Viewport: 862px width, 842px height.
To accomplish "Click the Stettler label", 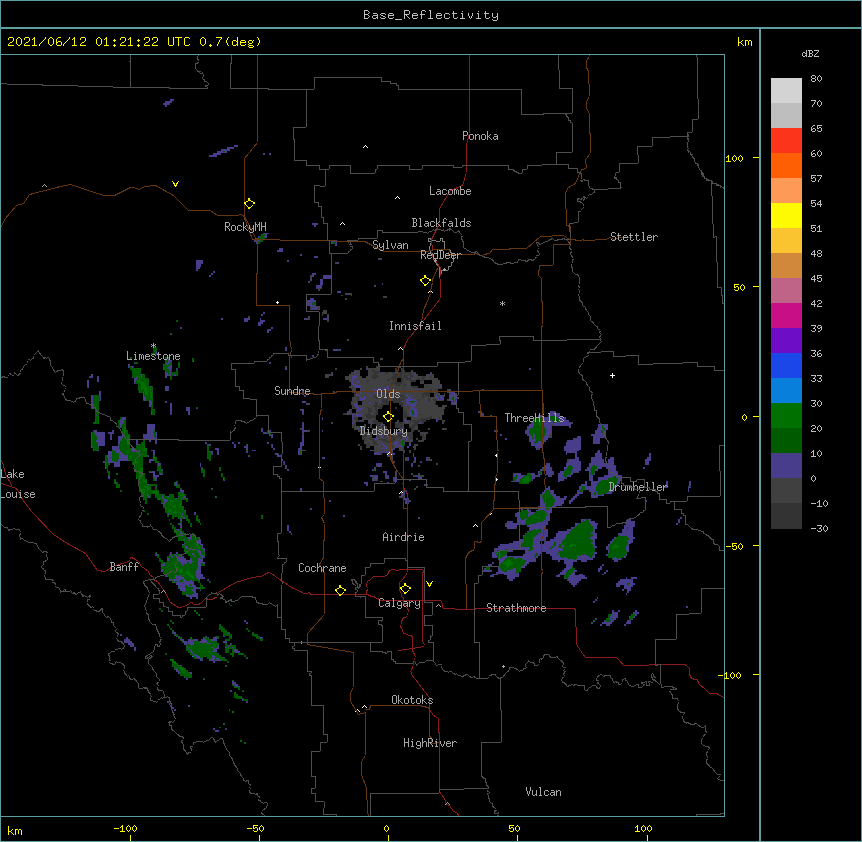I will coord(634,237).
